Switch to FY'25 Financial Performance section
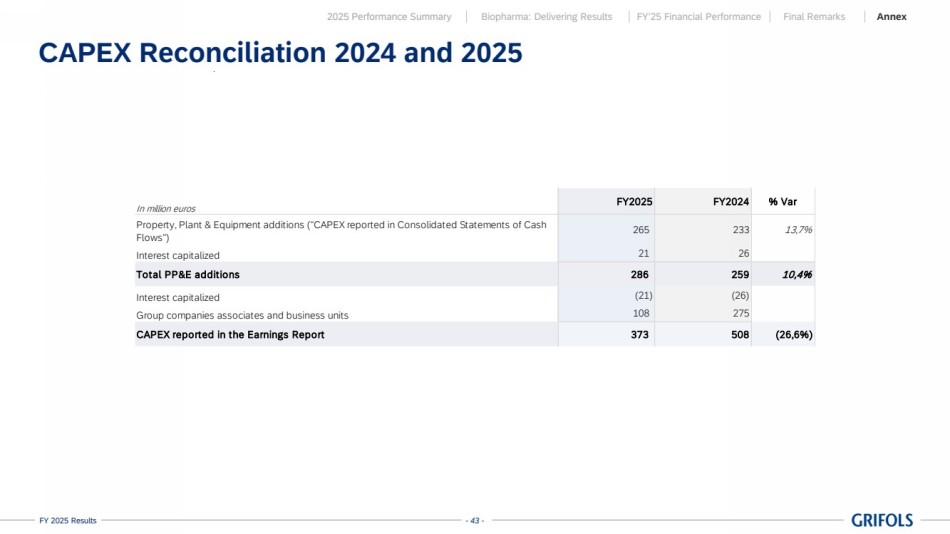This screenshot has height=534, width=950. 698,17
